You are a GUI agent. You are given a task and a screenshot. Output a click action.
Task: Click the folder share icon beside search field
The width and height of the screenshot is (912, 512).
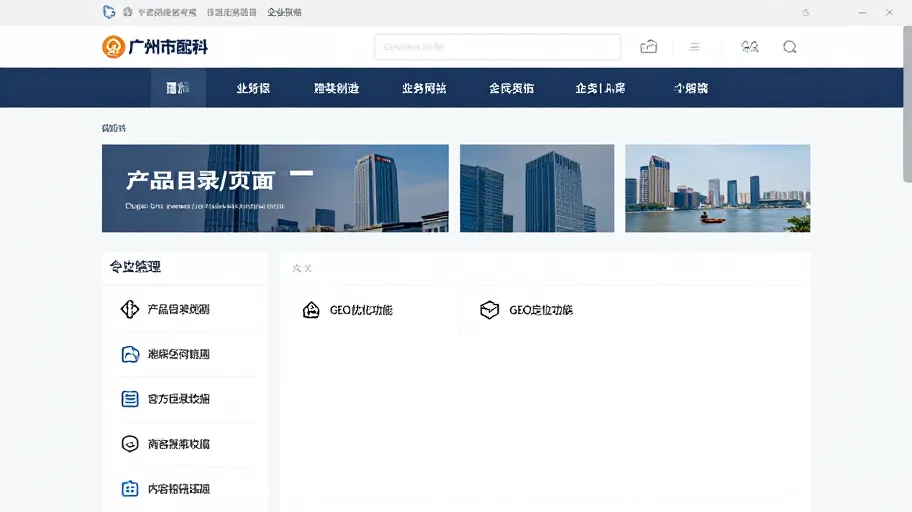pos(649,47)
